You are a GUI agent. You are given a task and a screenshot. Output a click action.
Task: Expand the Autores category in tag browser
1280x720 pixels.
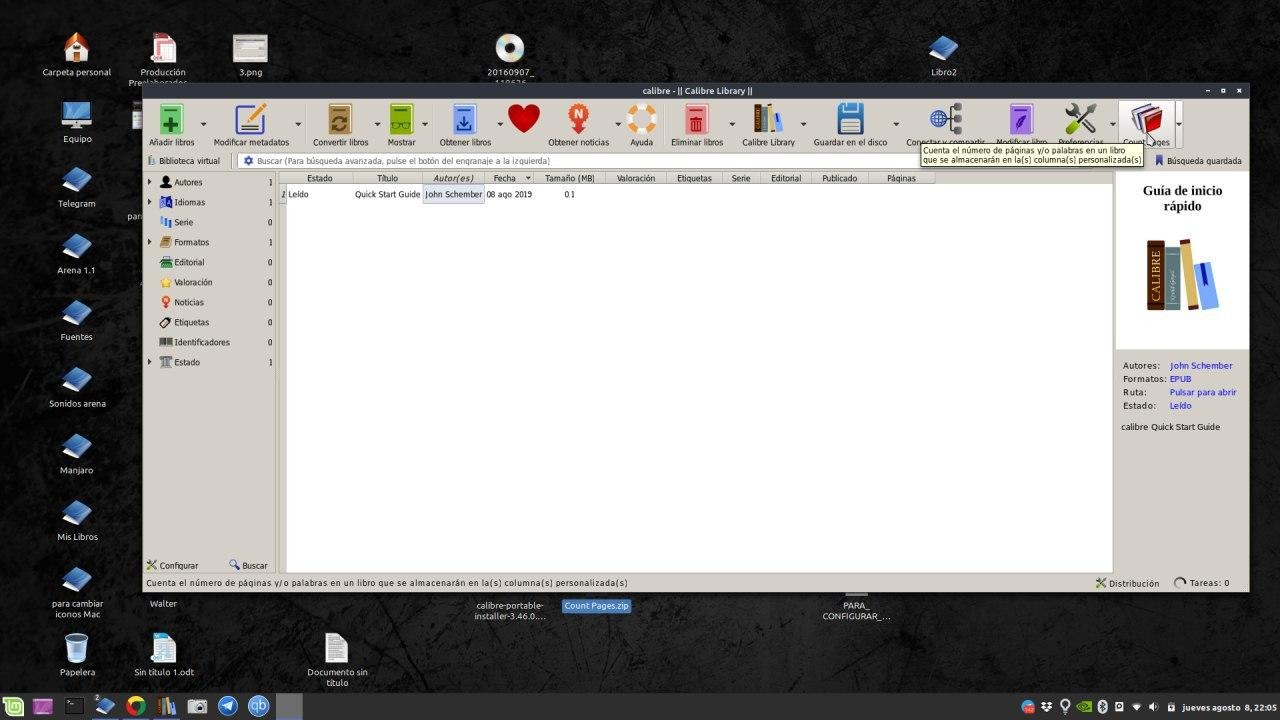point(150,182)
